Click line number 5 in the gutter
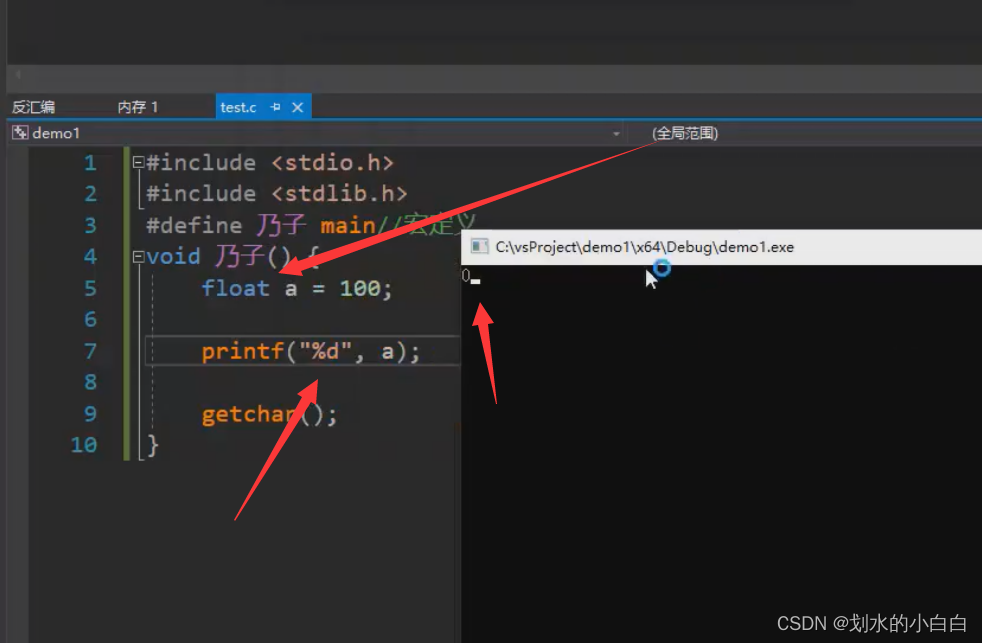This screenshot has width=982, height=643. (x=91, y=288)
